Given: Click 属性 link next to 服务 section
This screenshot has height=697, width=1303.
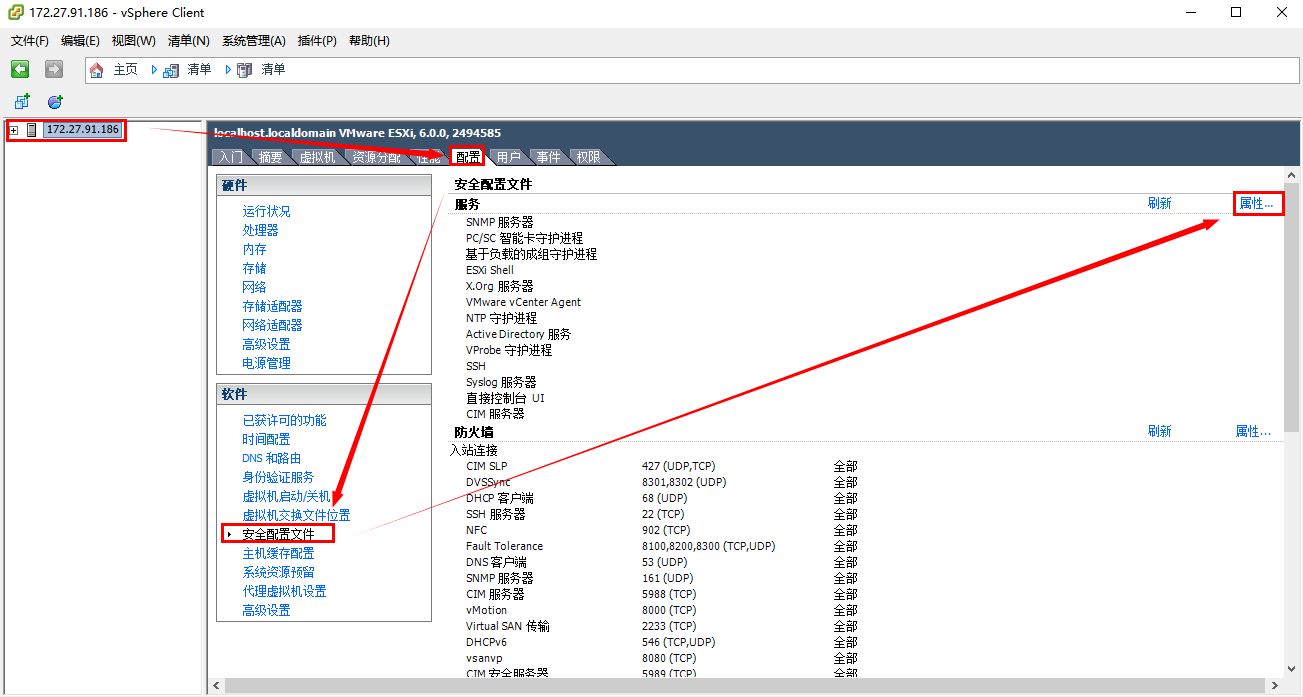Looking at the screenshot, I should (1257, 202).
